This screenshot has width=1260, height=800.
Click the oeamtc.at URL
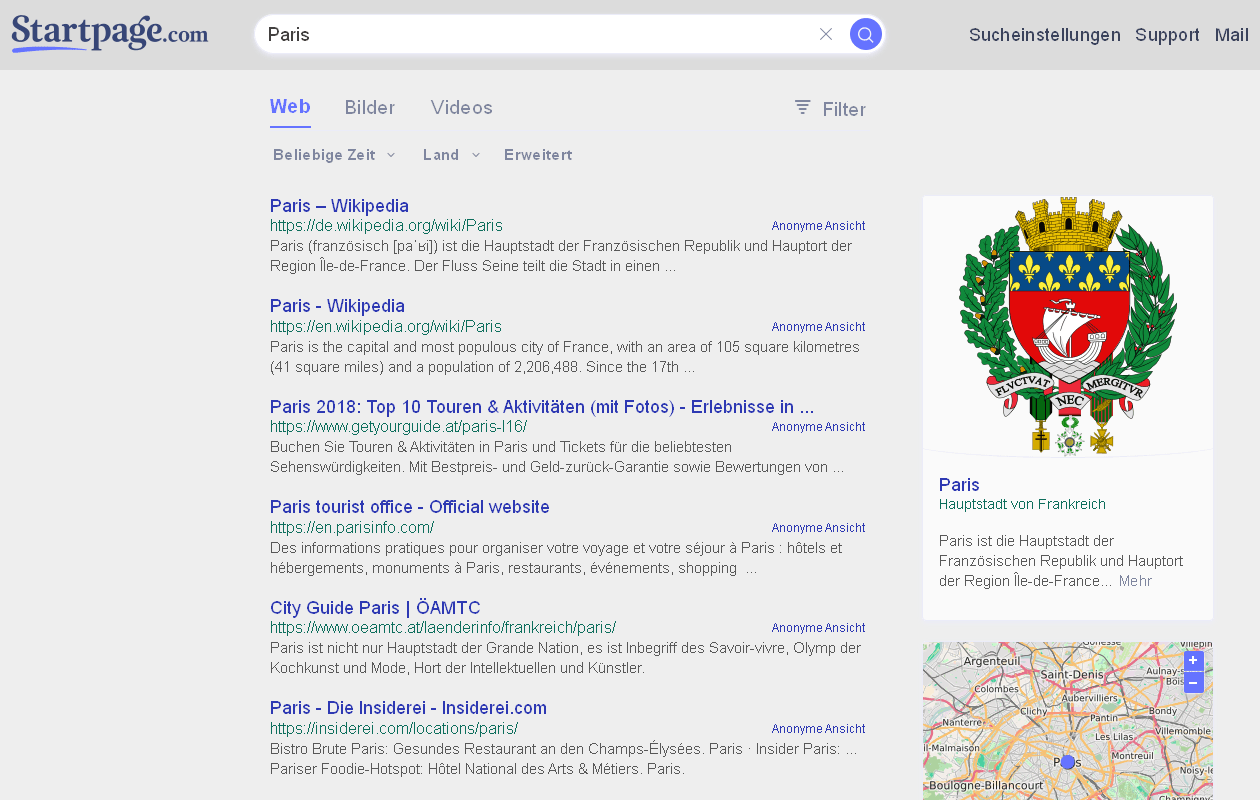443,628
